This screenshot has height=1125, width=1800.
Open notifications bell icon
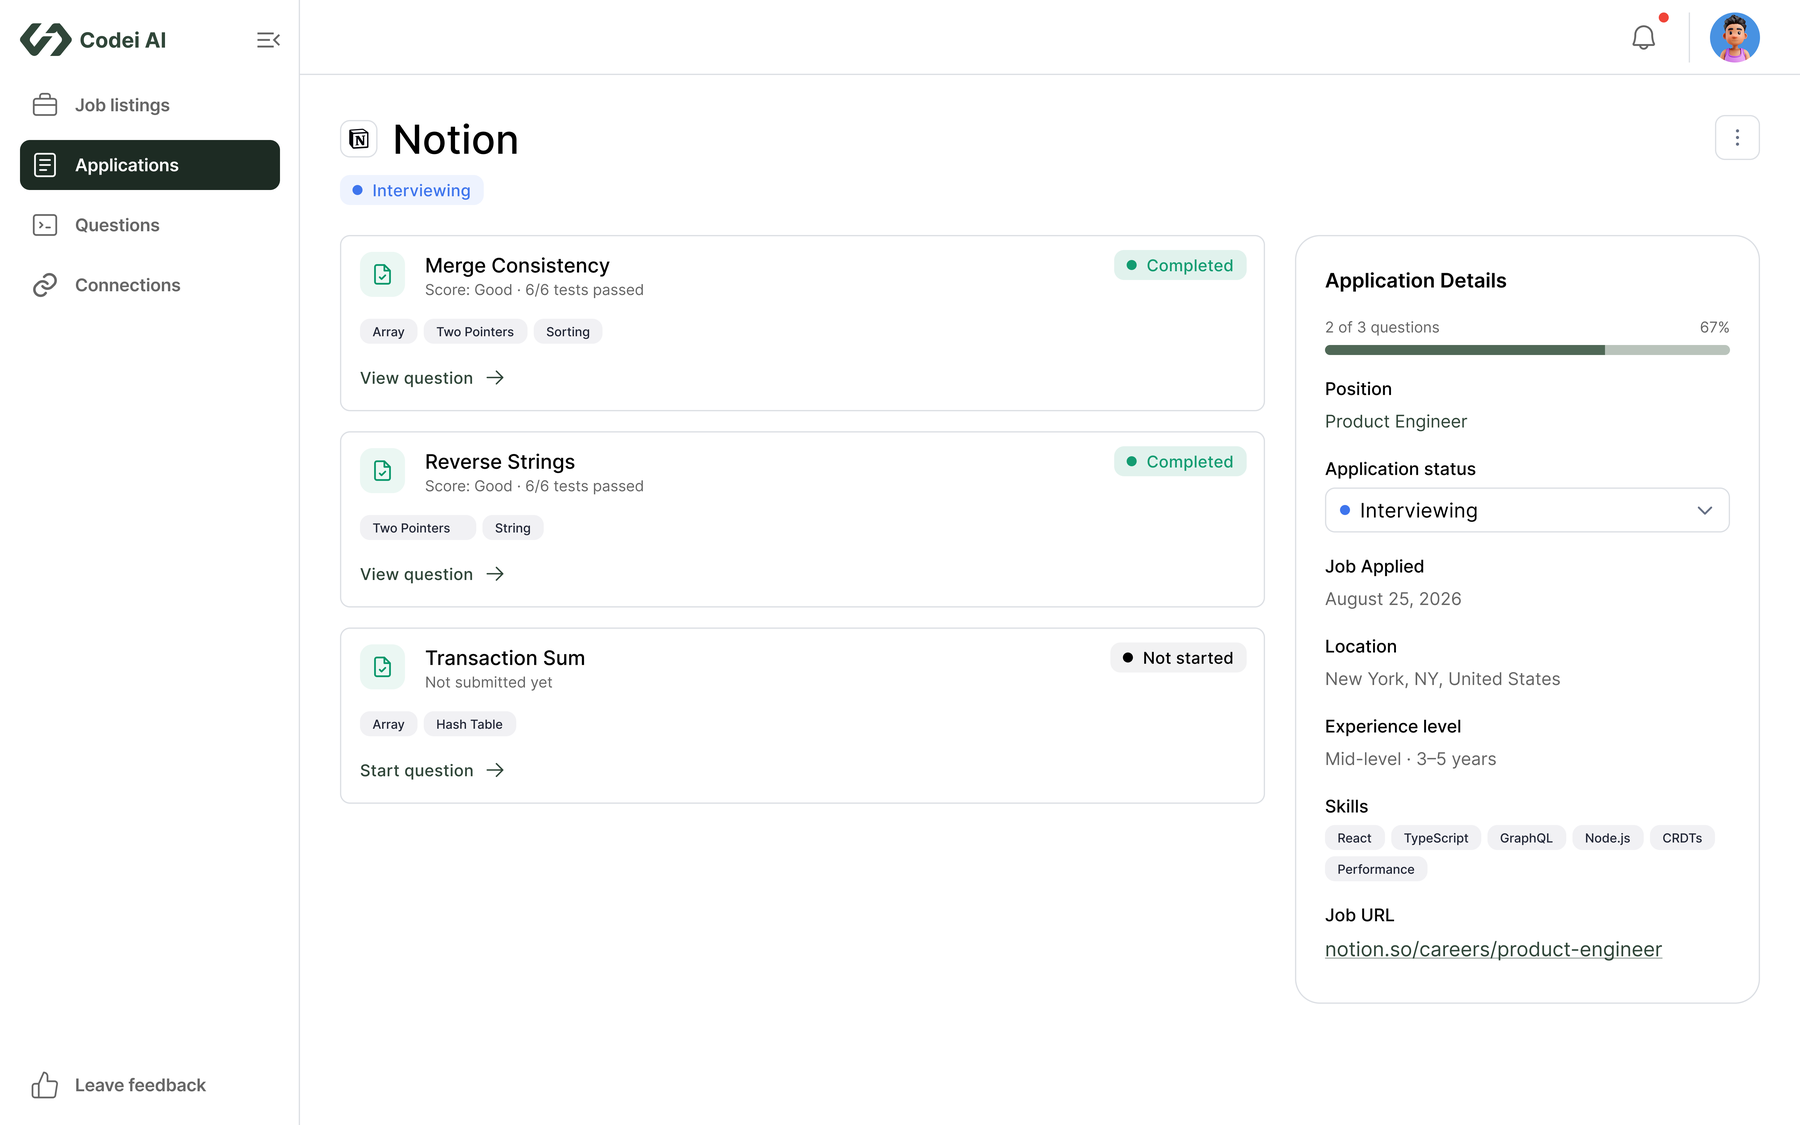[x=1643, y=38]
